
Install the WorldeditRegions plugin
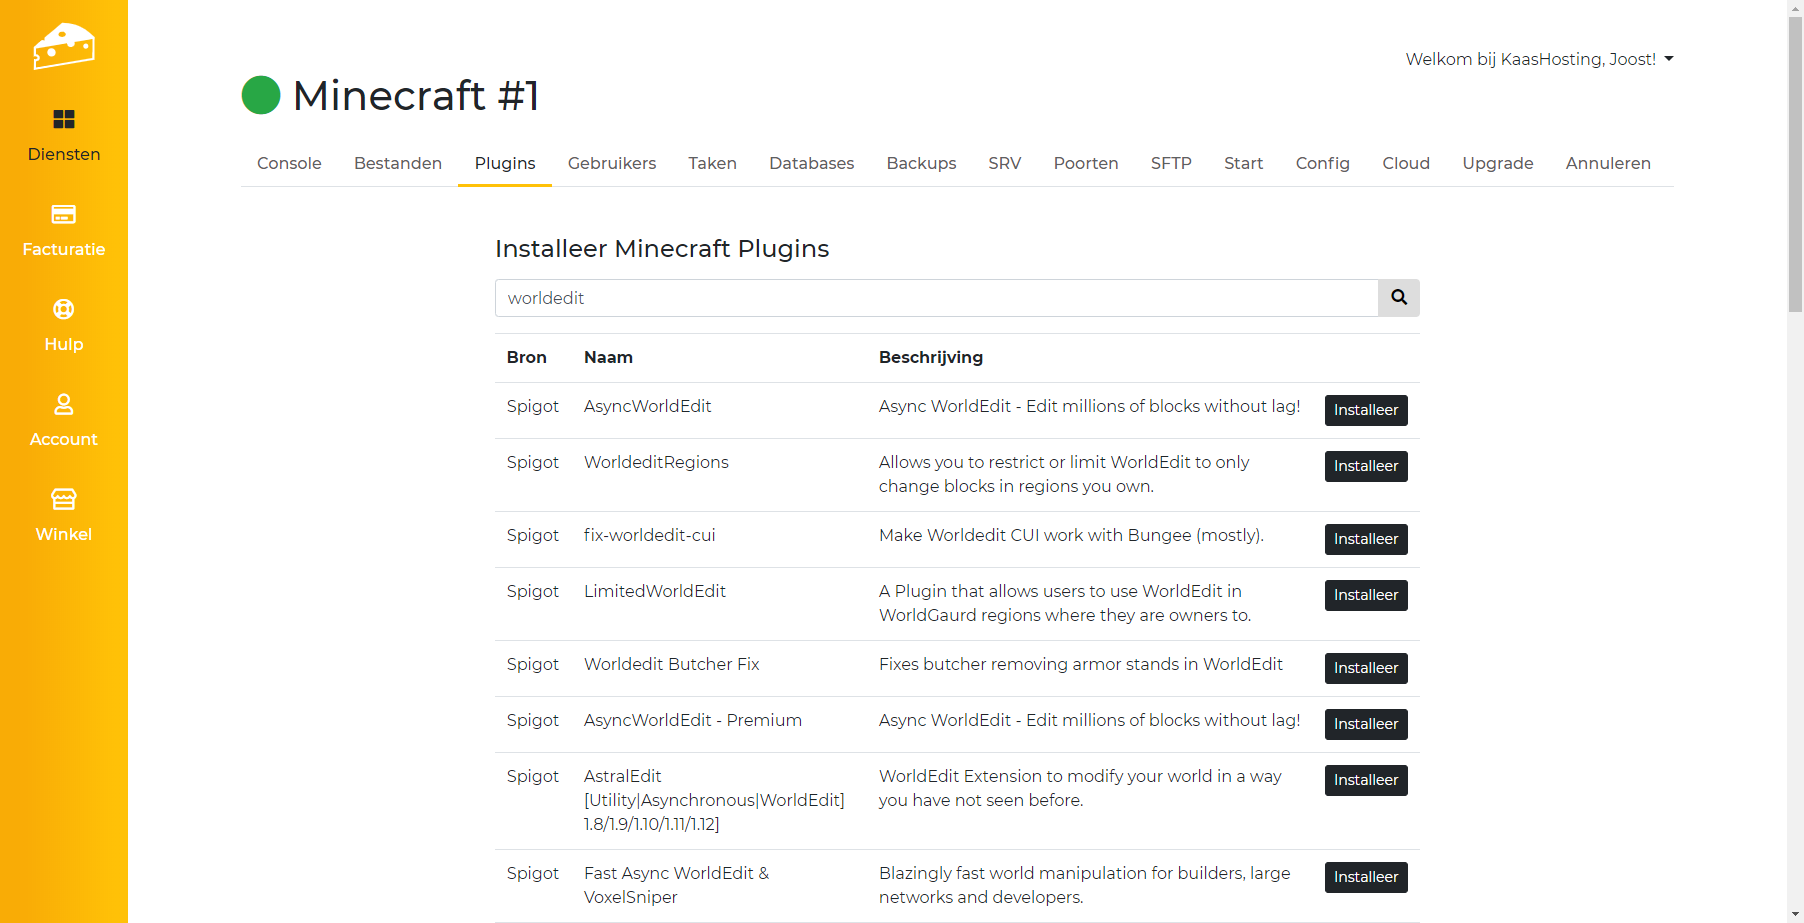coord(1365,466)
